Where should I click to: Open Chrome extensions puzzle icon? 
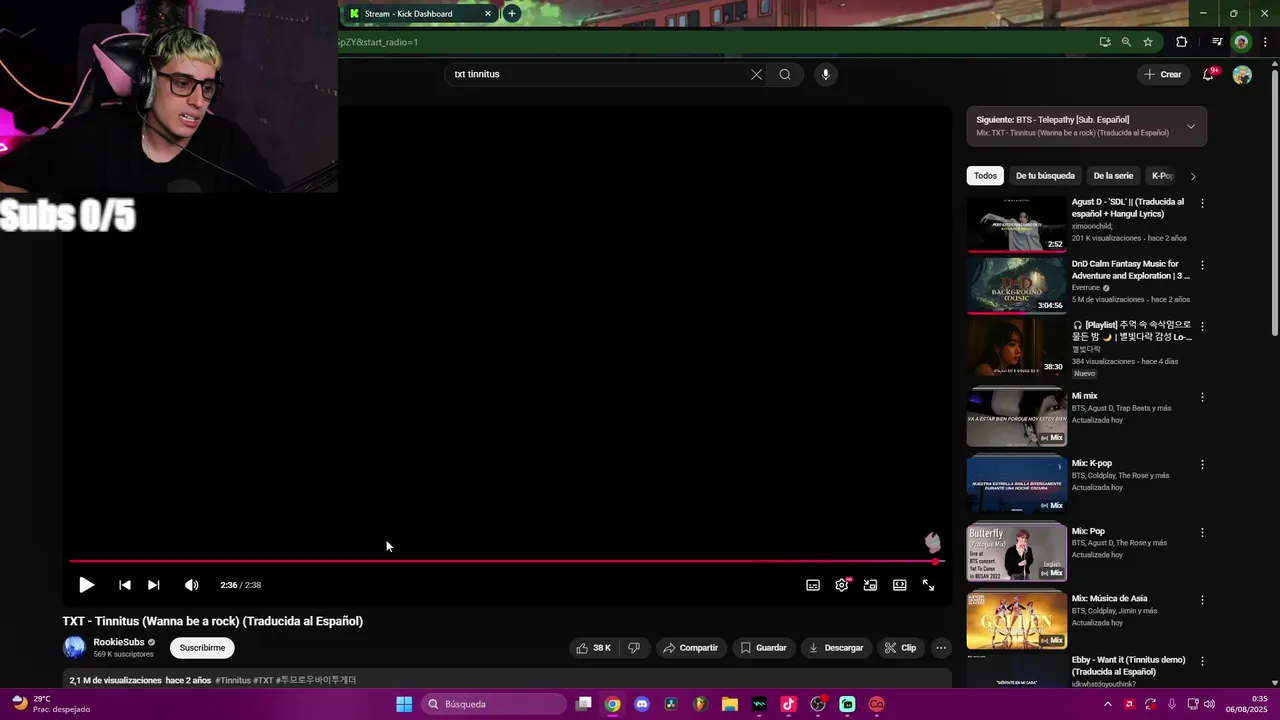pos(1182,42)
